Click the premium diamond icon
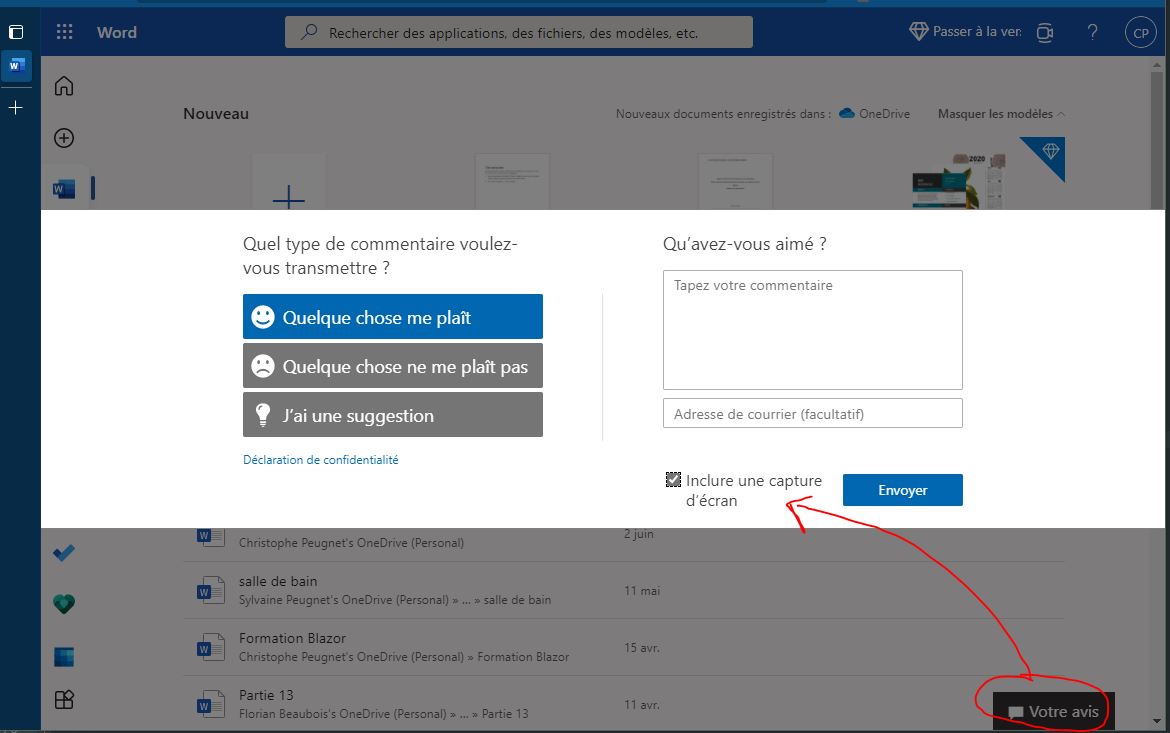 click(x=919, y=31)
